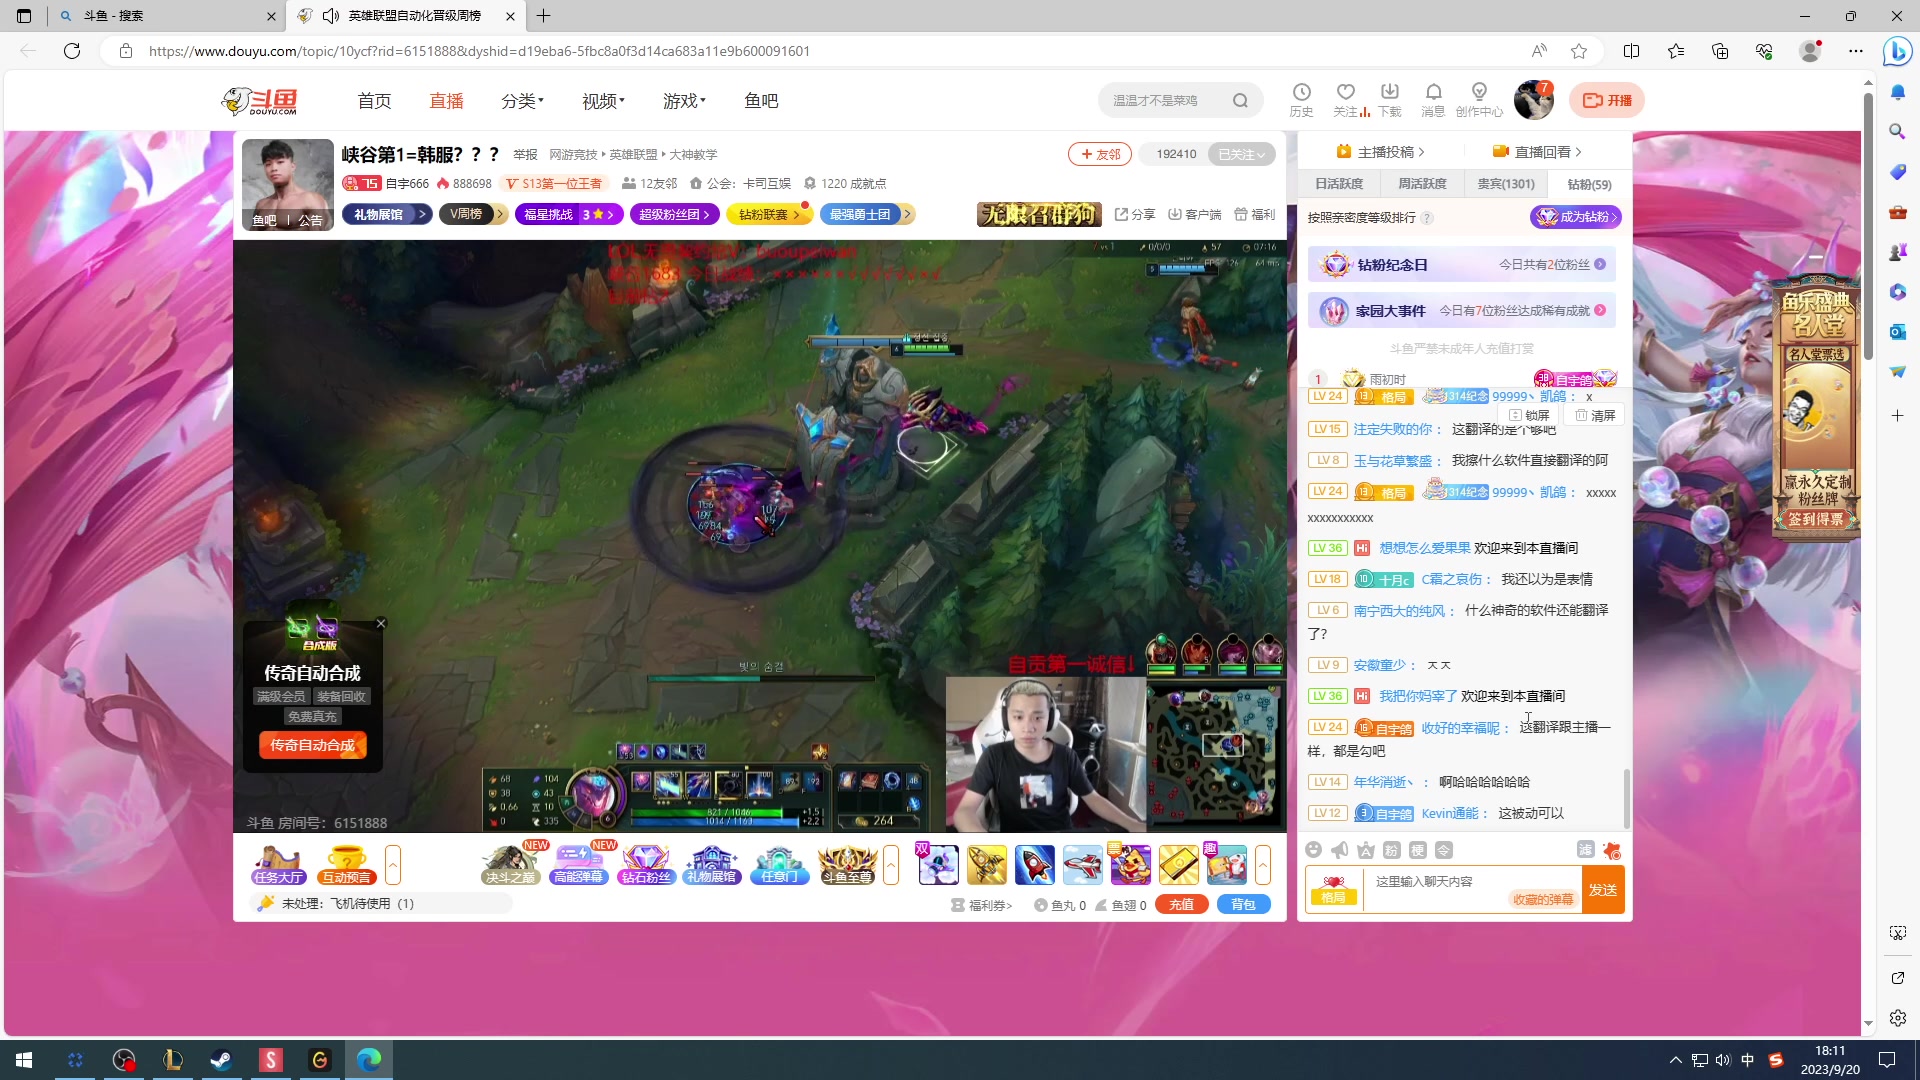The height and width of the screenshot is (1080, 1920).
Task: Expand the 游戏 games menu
Action: click(x=684, y=101)
